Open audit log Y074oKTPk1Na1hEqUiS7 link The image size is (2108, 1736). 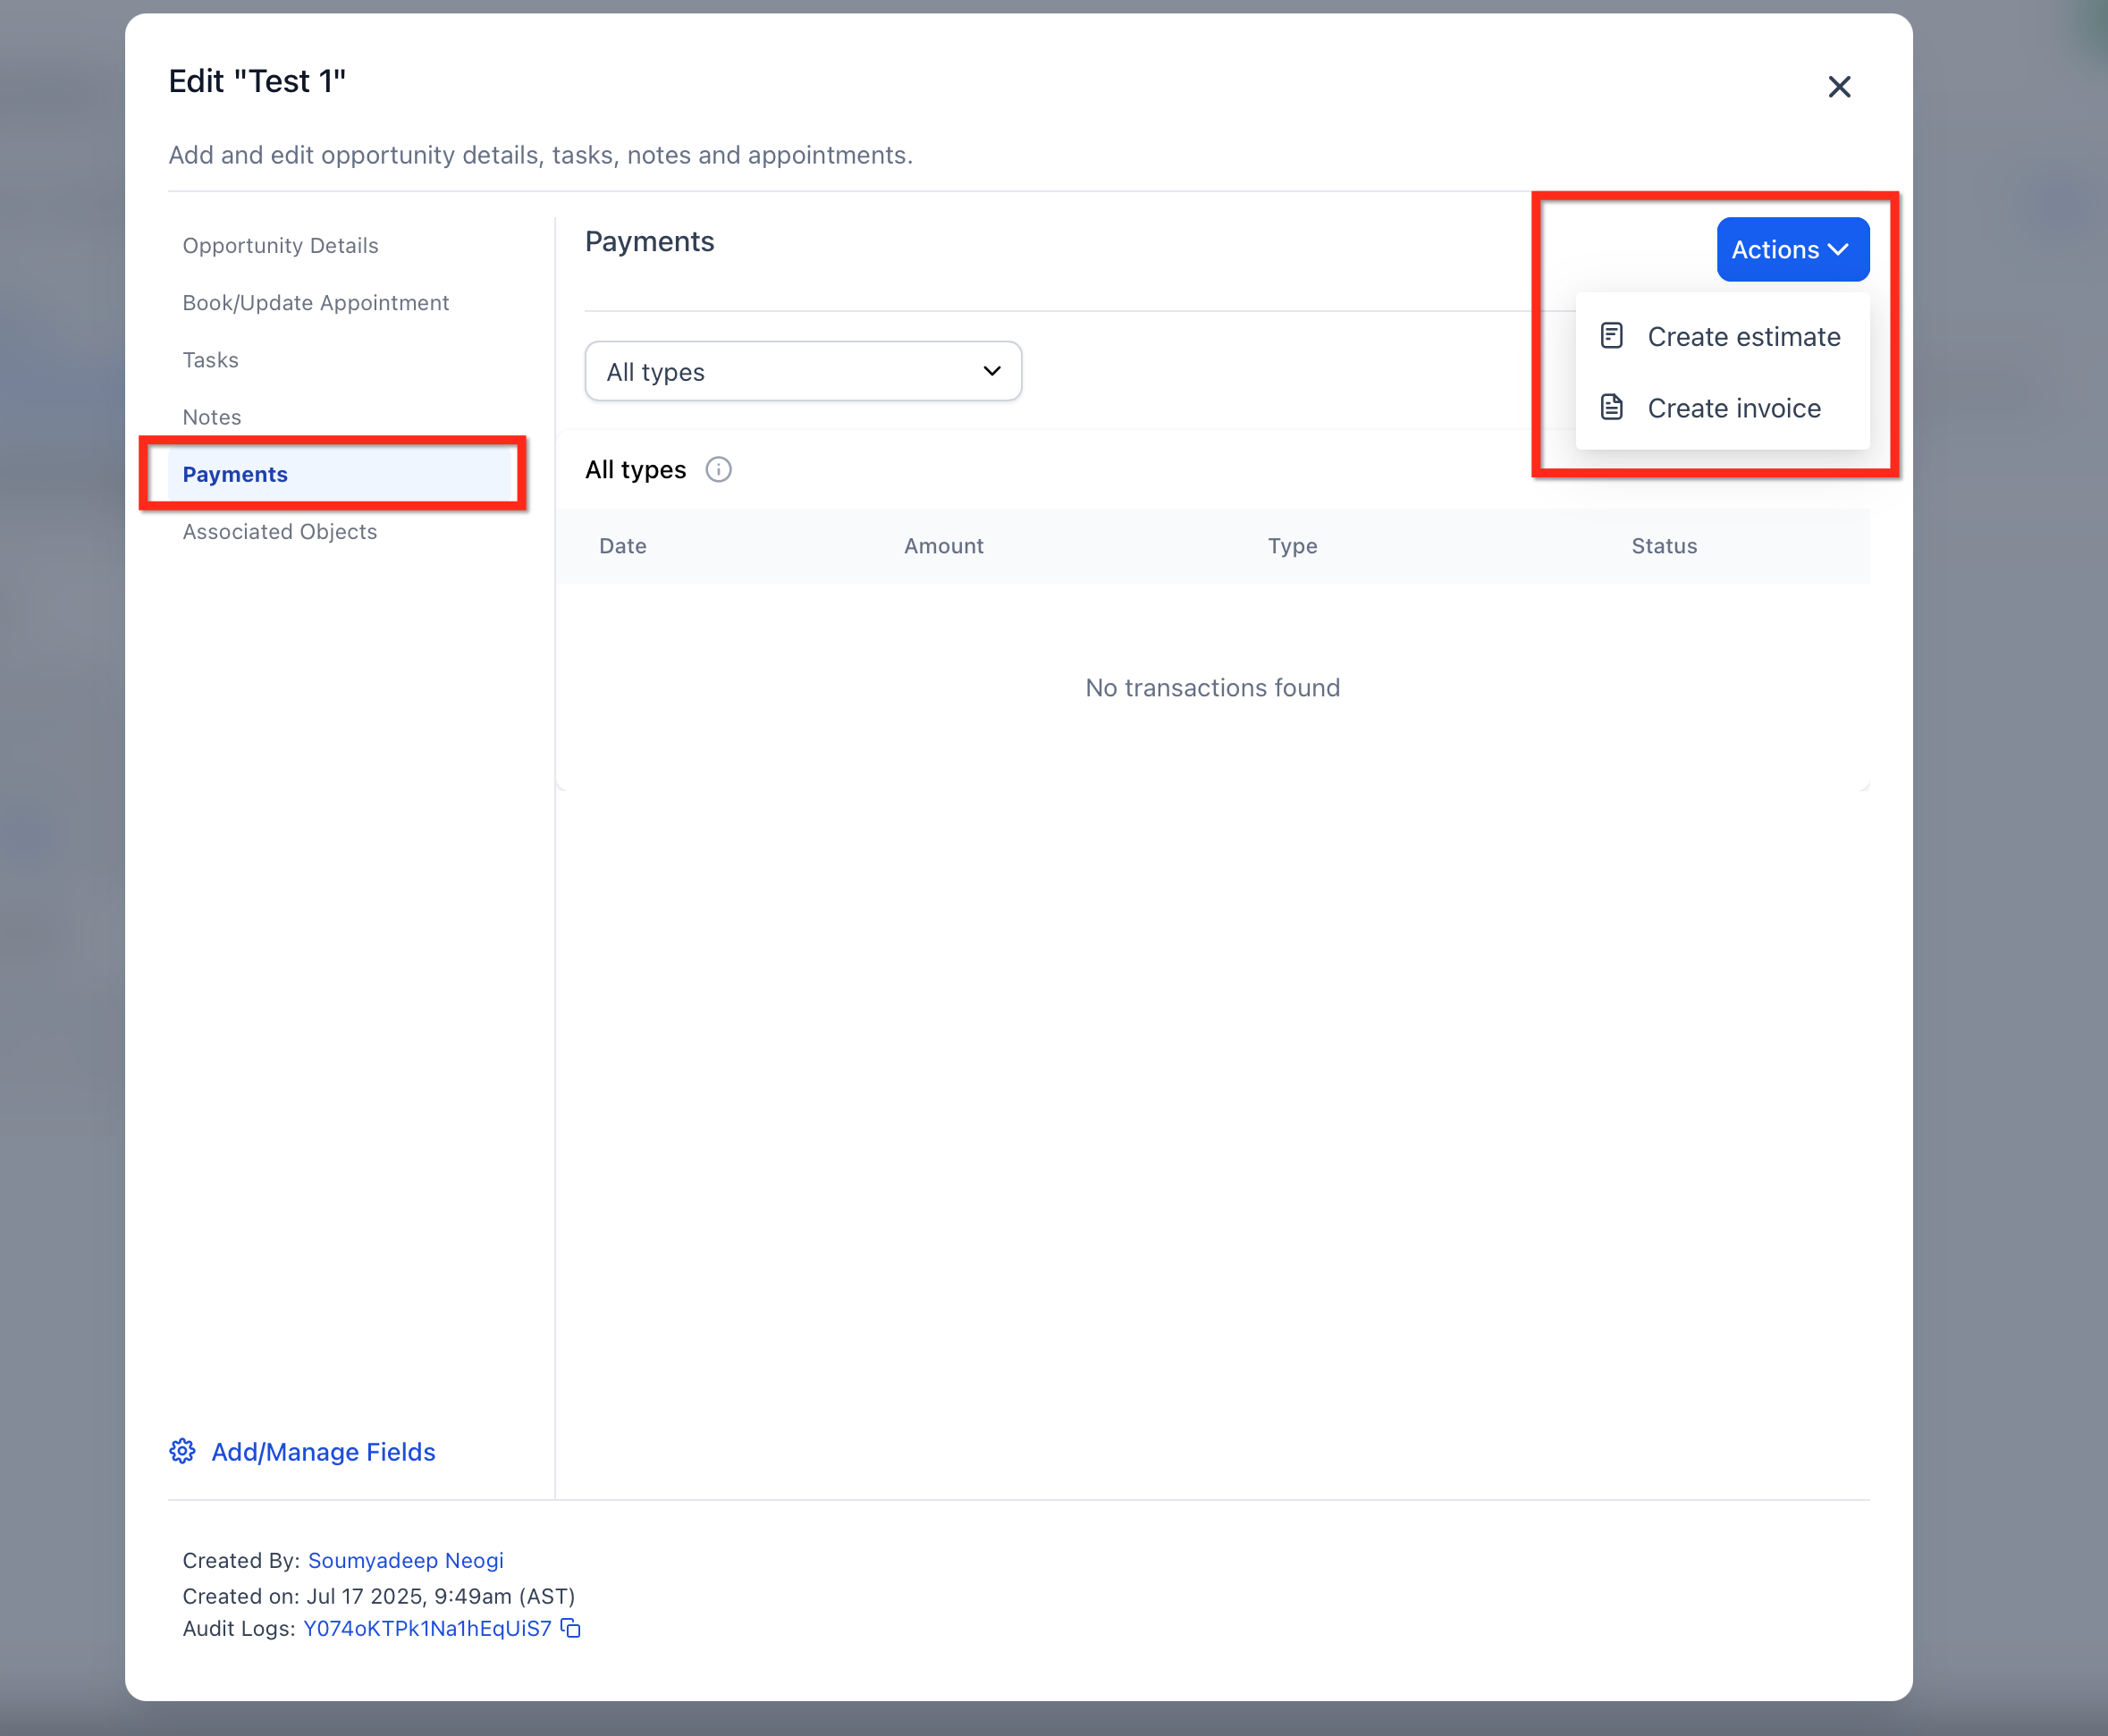pyautogui.click(x=427, y=1628)
